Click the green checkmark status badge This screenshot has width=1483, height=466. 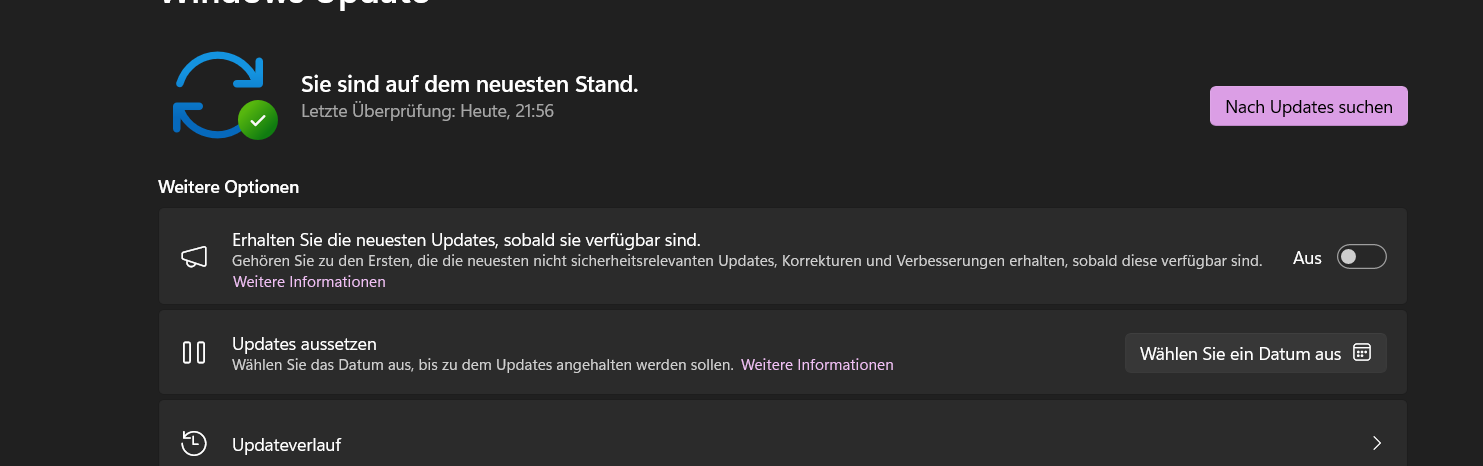(x=258, y=120)
